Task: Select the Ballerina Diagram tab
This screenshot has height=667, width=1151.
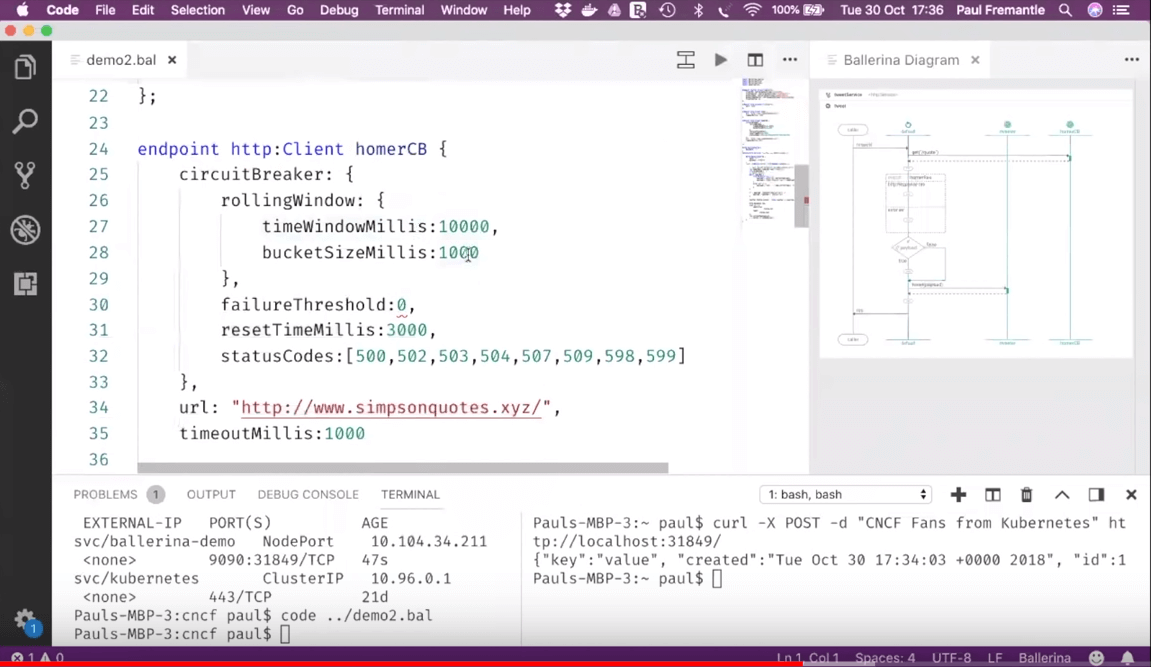Action: pyautogui.click(x=901, y=60)
